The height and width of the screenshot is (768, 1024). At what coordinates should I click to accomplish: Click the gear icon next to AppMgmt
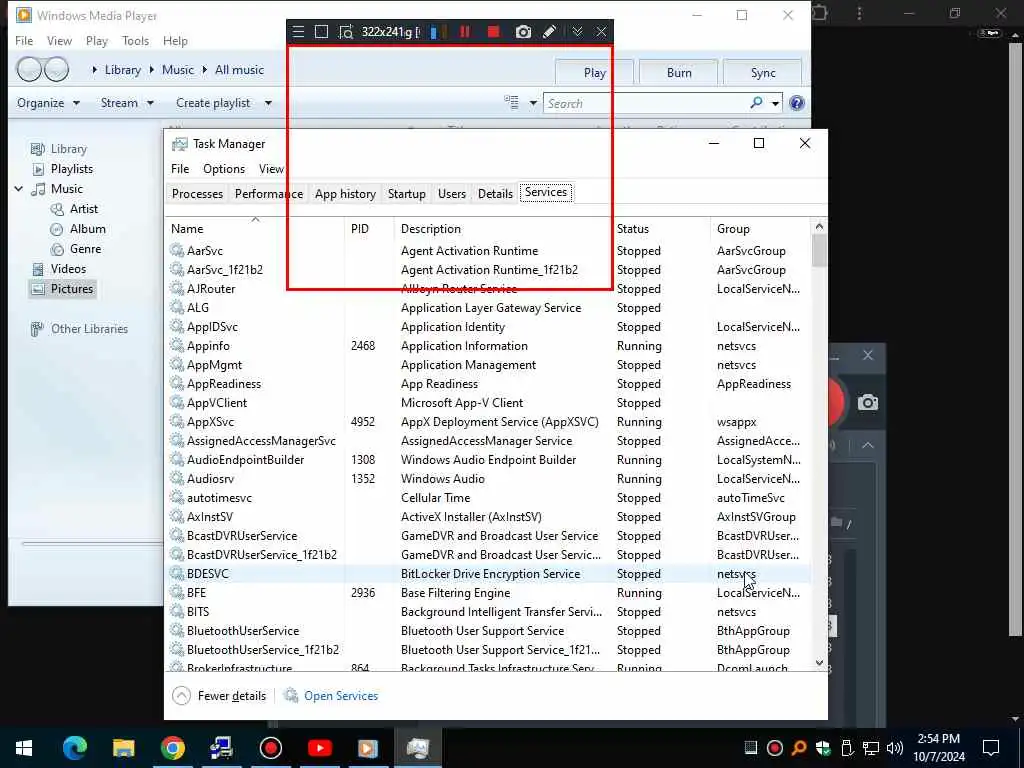pyautogui.click(x=177, y=364)
